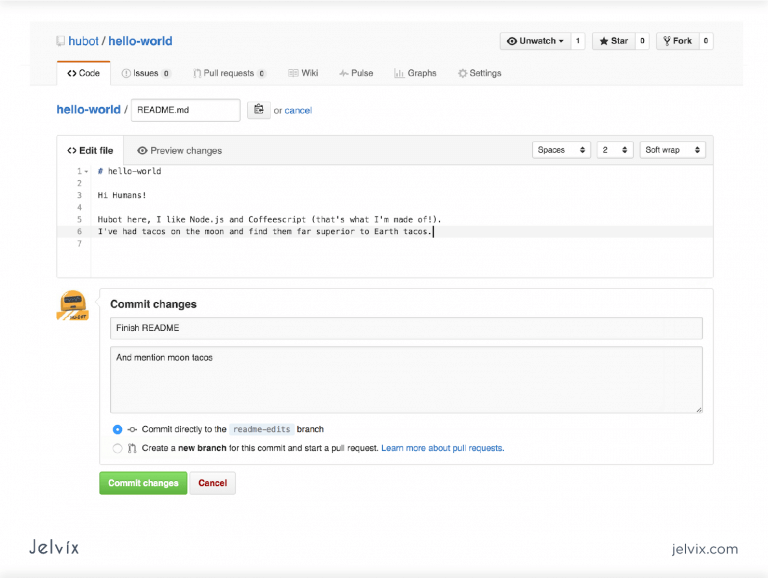Viewport: 768px width, 578px height.
Task: Switch to Preview changes tab
Action: [x=180, y=151]
